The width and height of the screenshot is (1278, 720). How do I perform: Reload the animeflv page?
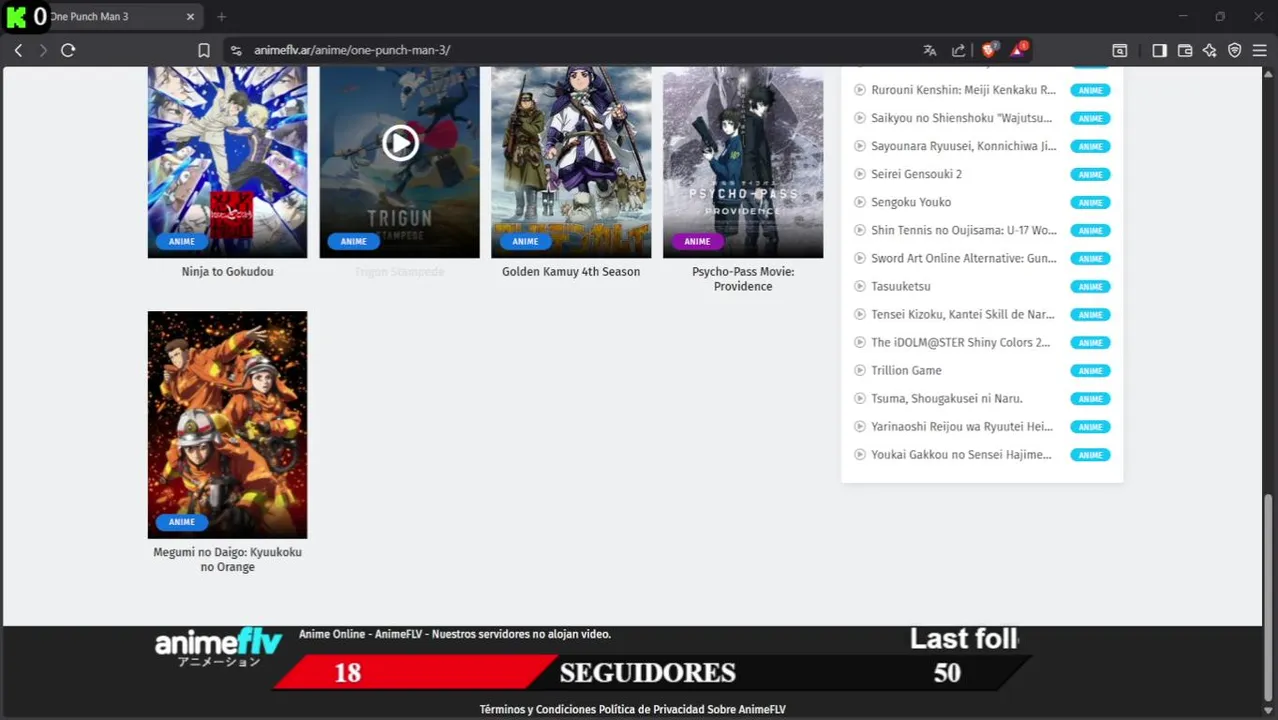coord(68,50)
